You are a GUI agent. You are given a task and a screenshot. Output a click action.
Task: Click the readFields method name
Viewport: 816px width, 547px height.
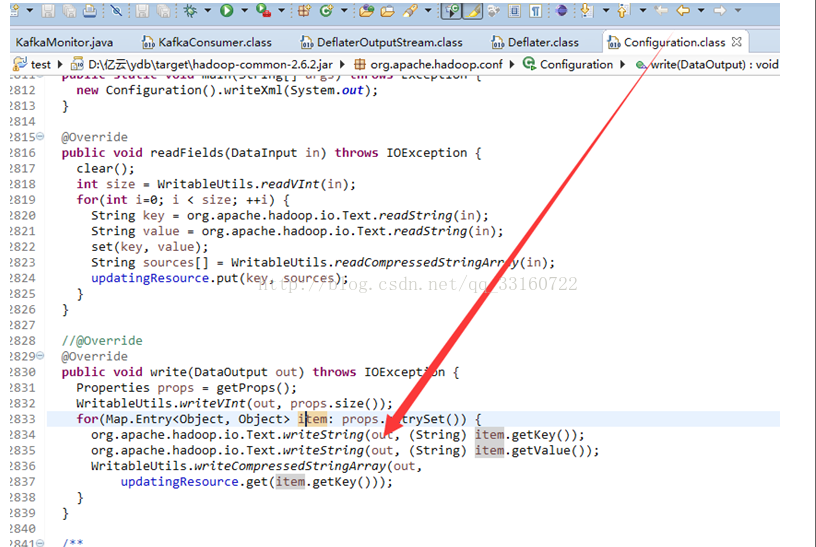pos(187,152)
